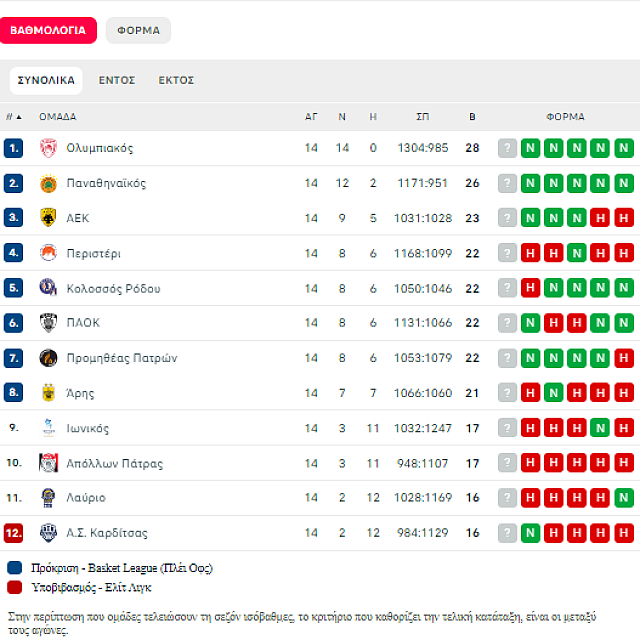Click the Άρης team logo
Image resolution: width=640 pixels, height=640 pixels.
pos(48,393)
